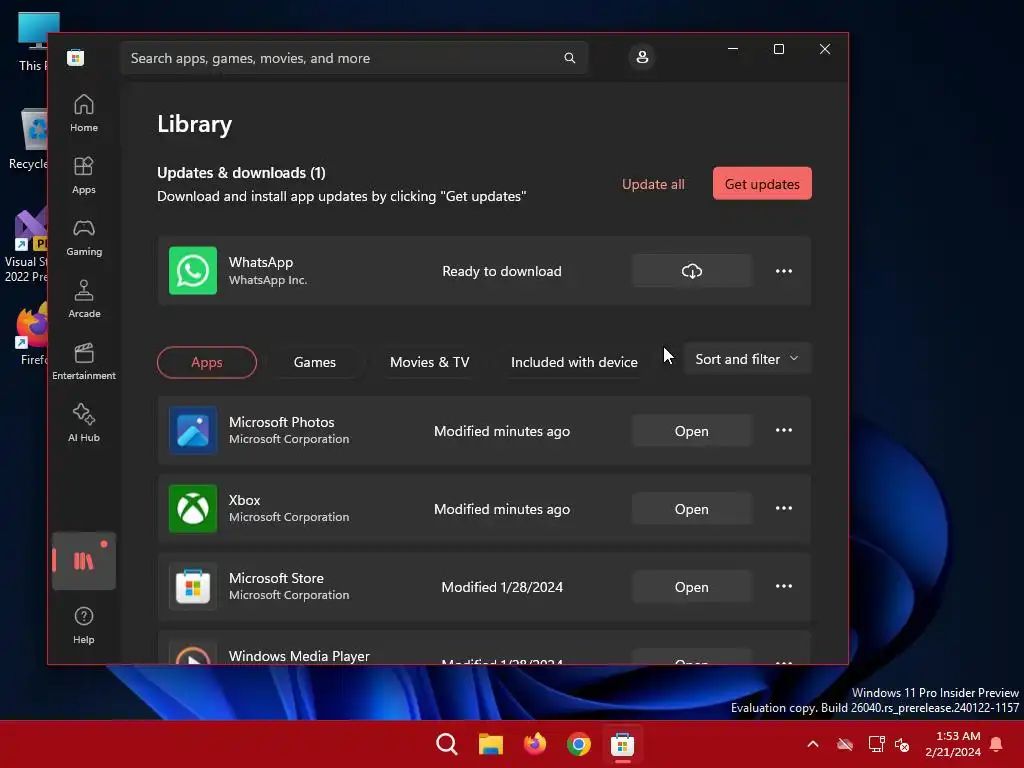Screen dimensions: 1024x768
Task: Open more options for WhatsApp
Action: 784,271
